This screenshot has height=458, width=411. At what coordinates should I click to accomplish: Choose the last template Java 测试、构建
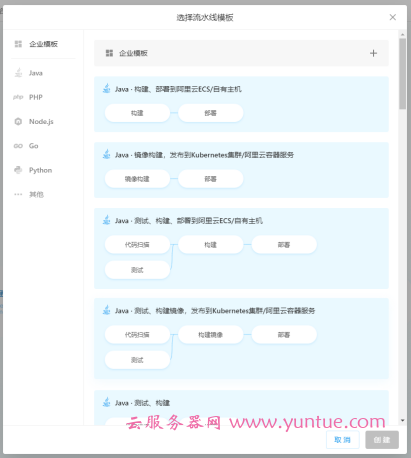241,407
